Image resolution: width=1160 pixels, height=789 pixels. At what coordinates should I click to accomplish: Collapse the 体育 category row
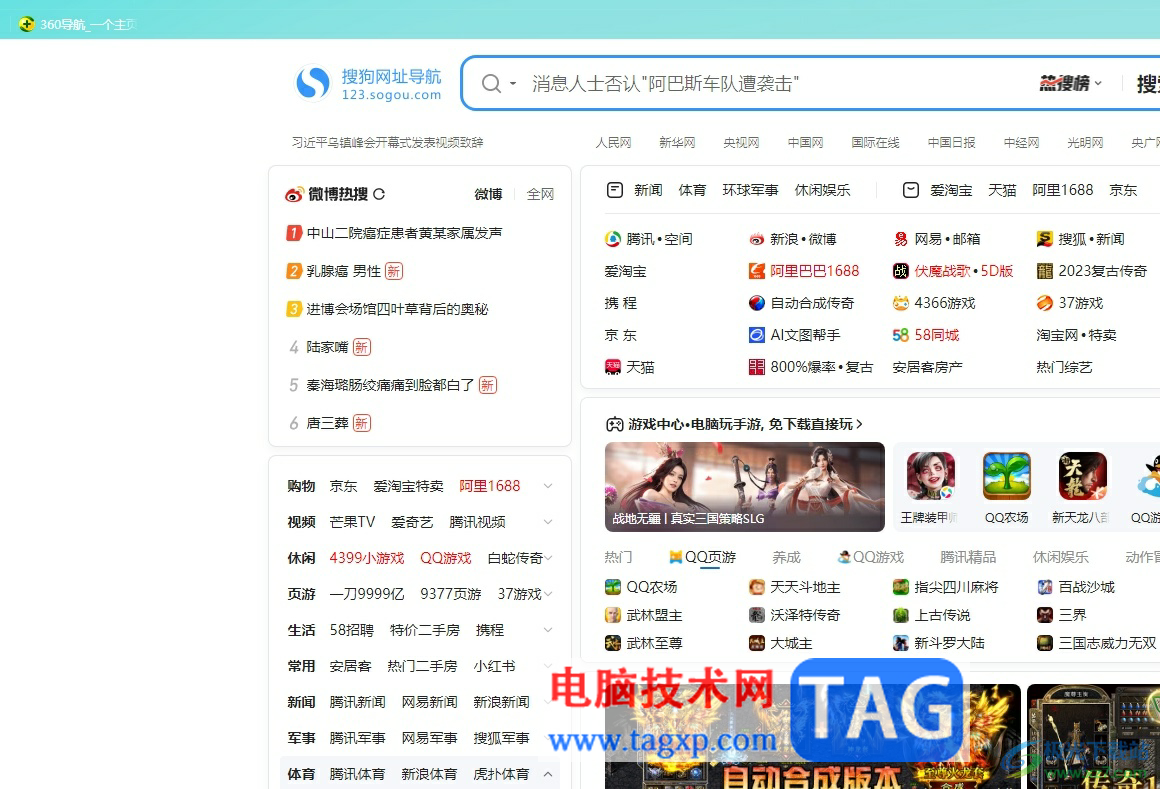click(x=548, y=774)
